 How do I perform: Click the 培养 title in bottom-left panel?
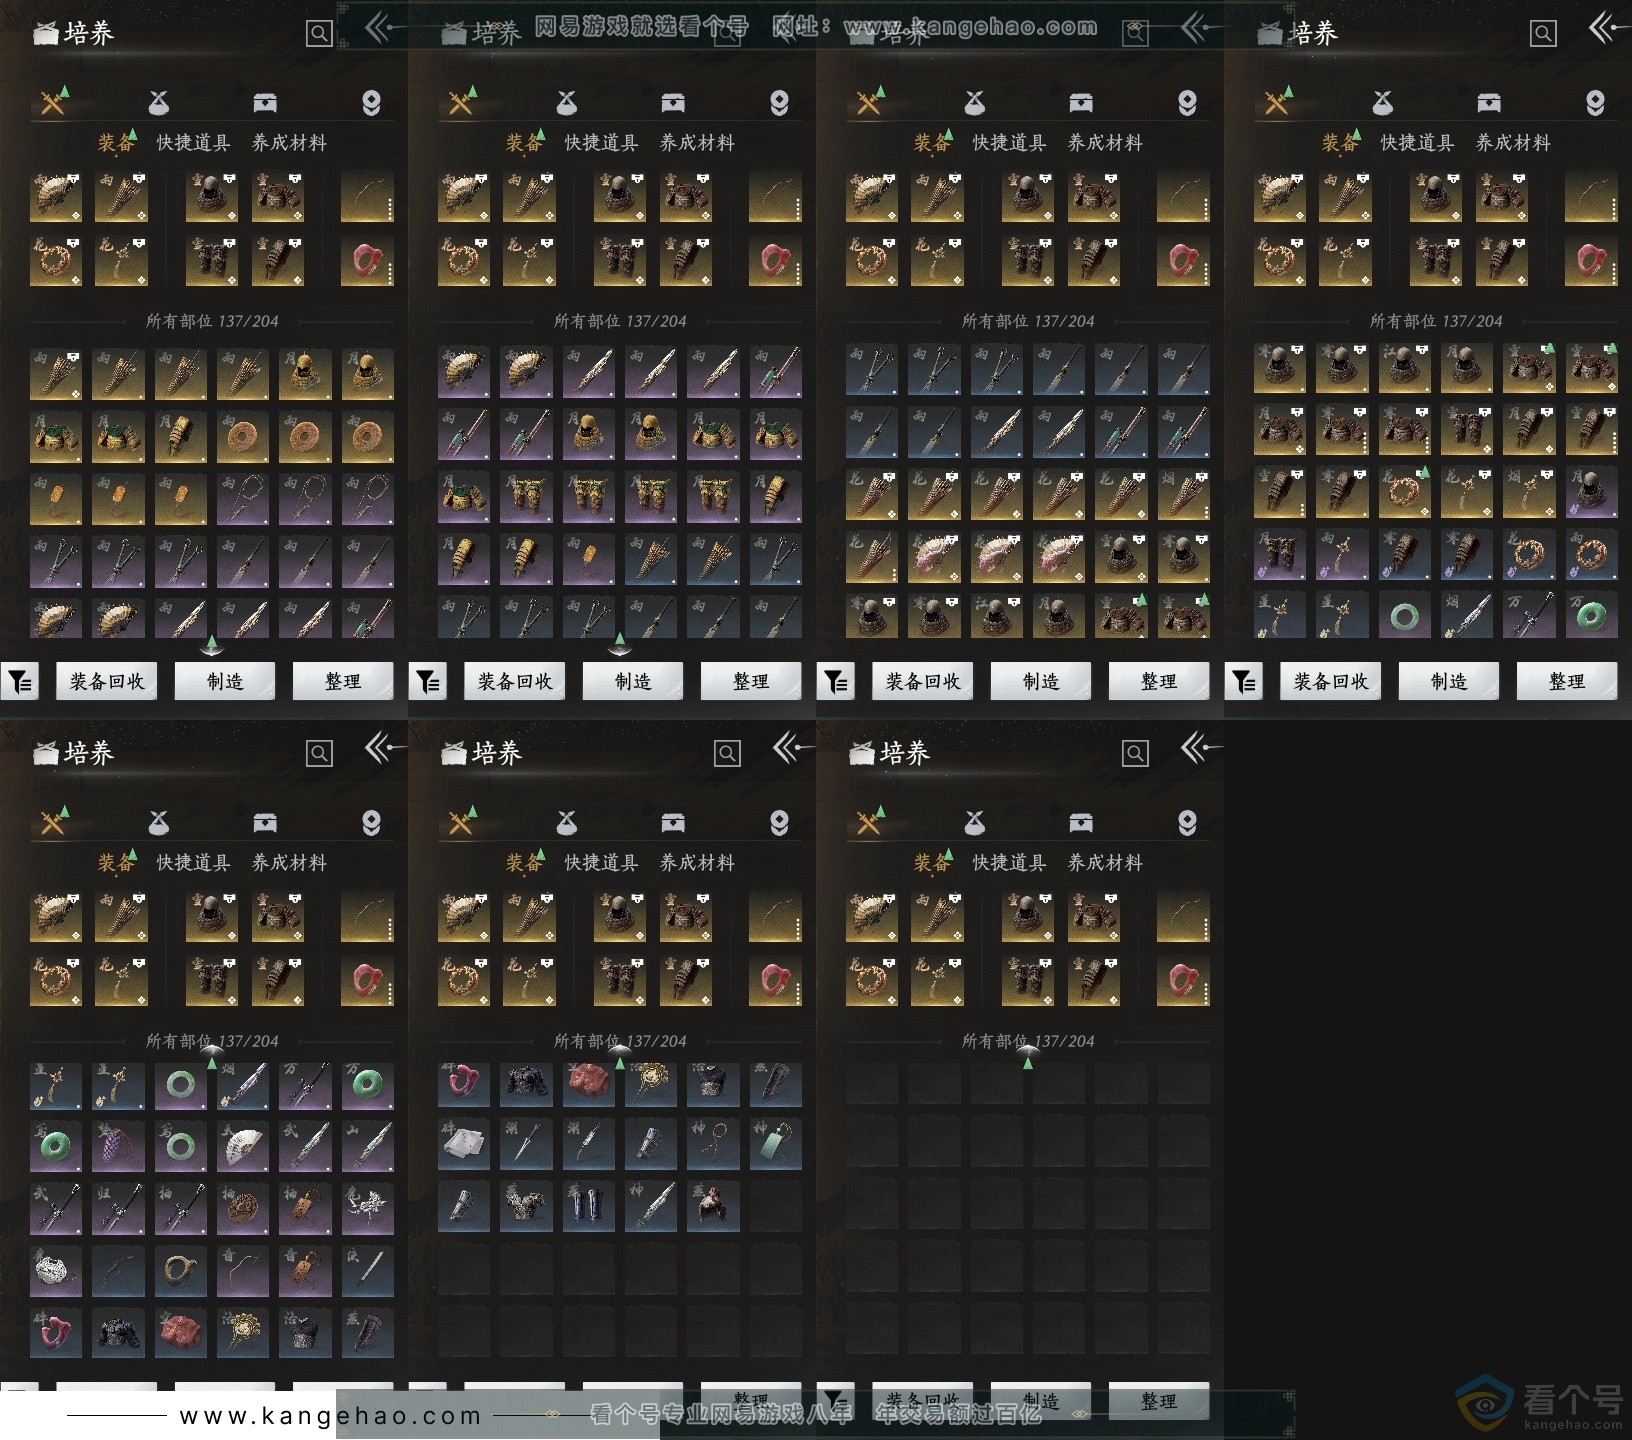click(88, 753)
